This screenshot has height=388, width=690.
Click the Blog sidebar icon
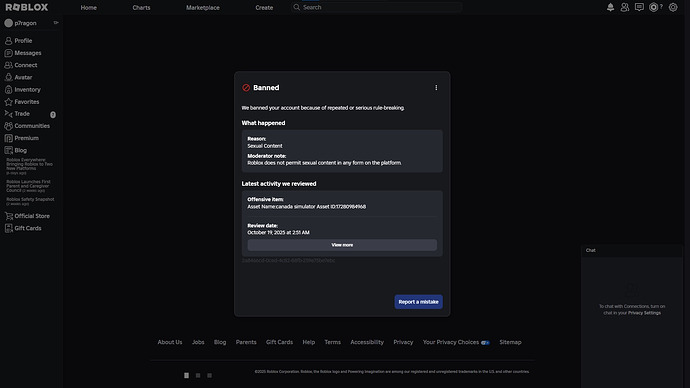[8, 150]
